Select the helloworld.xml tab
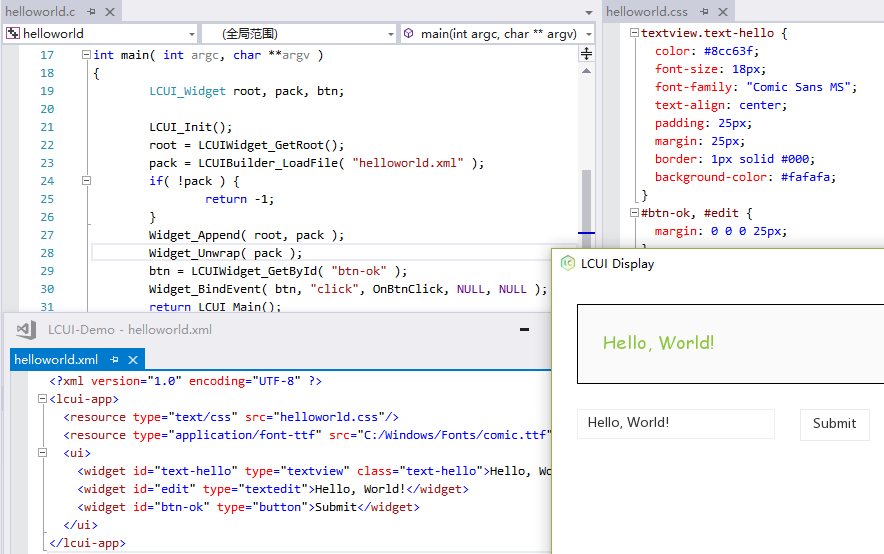 tap(56, 359)
